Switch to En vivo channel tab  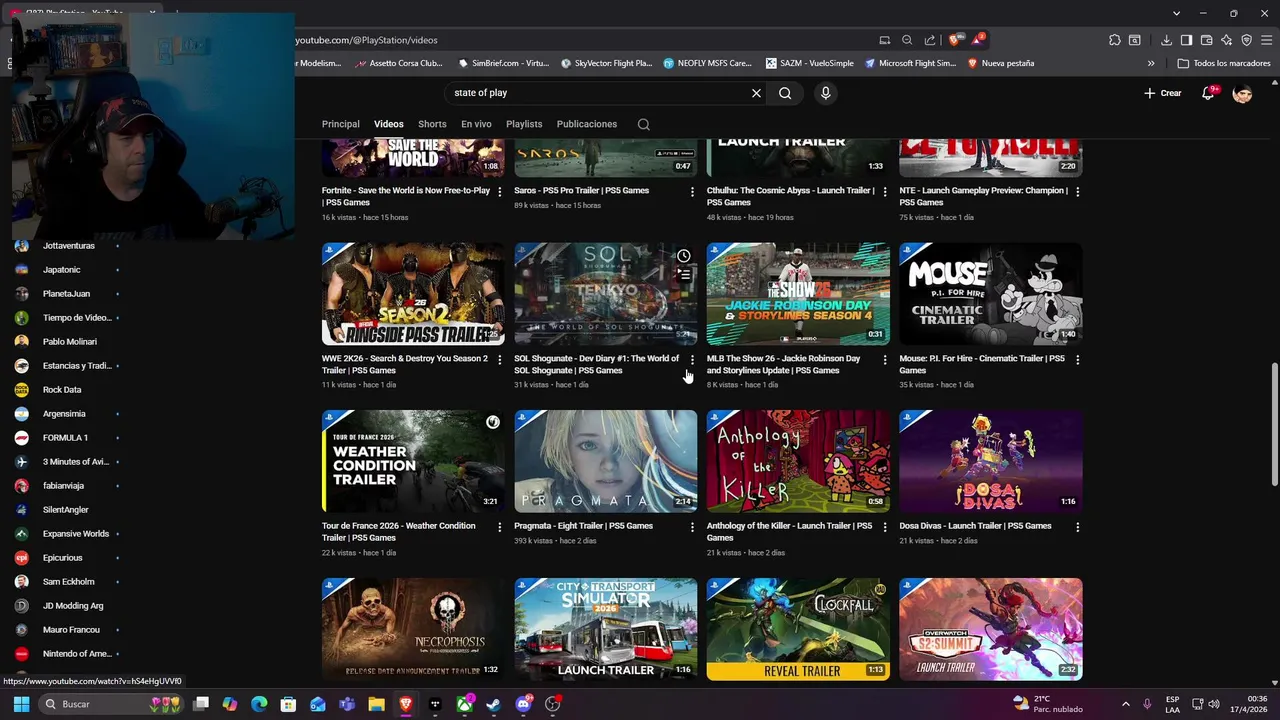476,124
